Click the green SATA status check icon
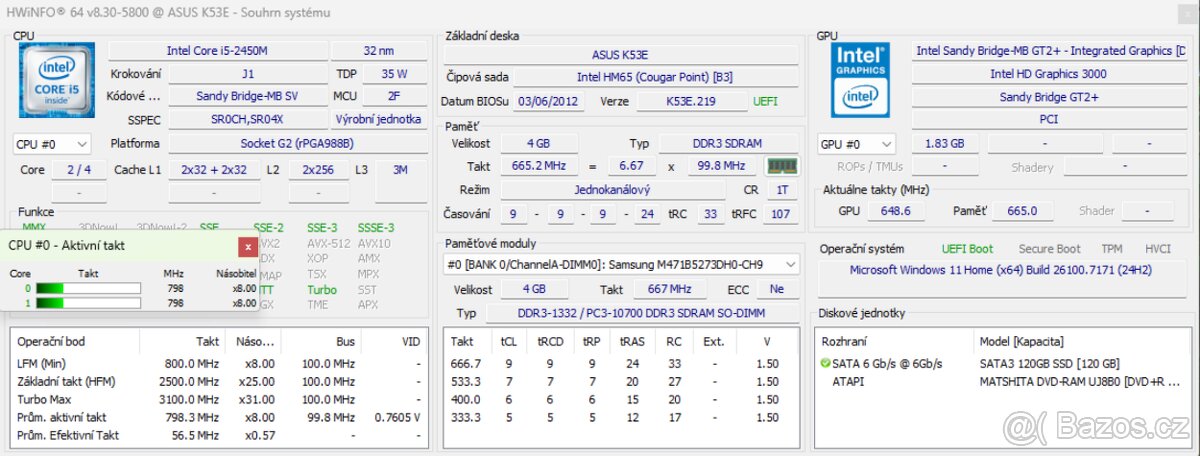The height and width of the screenshot is (456, 1200). pos(825,363)
